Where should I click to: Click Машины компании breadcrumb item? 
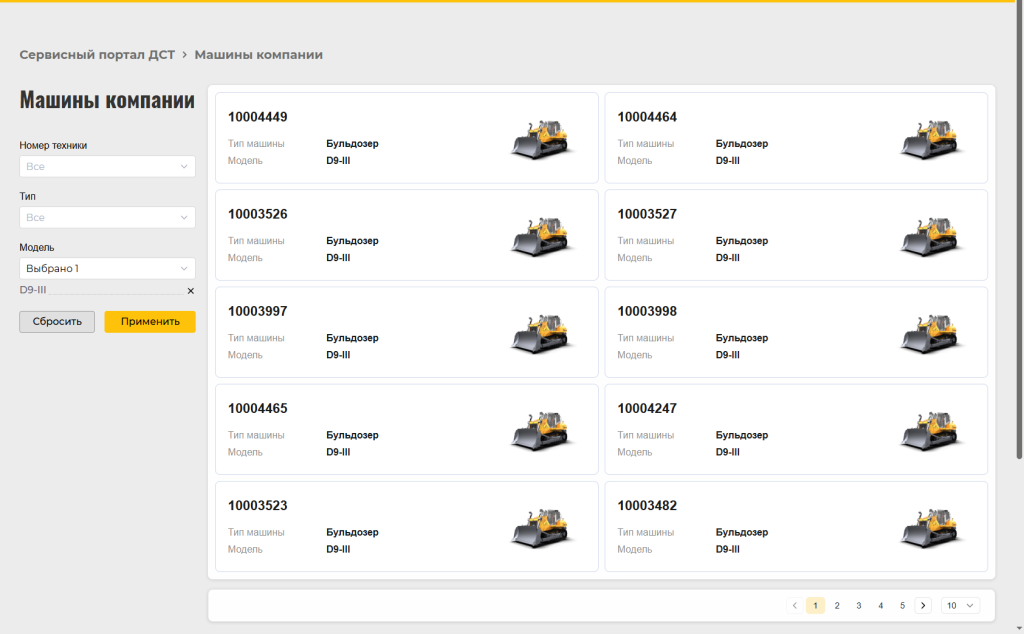click(259, 55)
